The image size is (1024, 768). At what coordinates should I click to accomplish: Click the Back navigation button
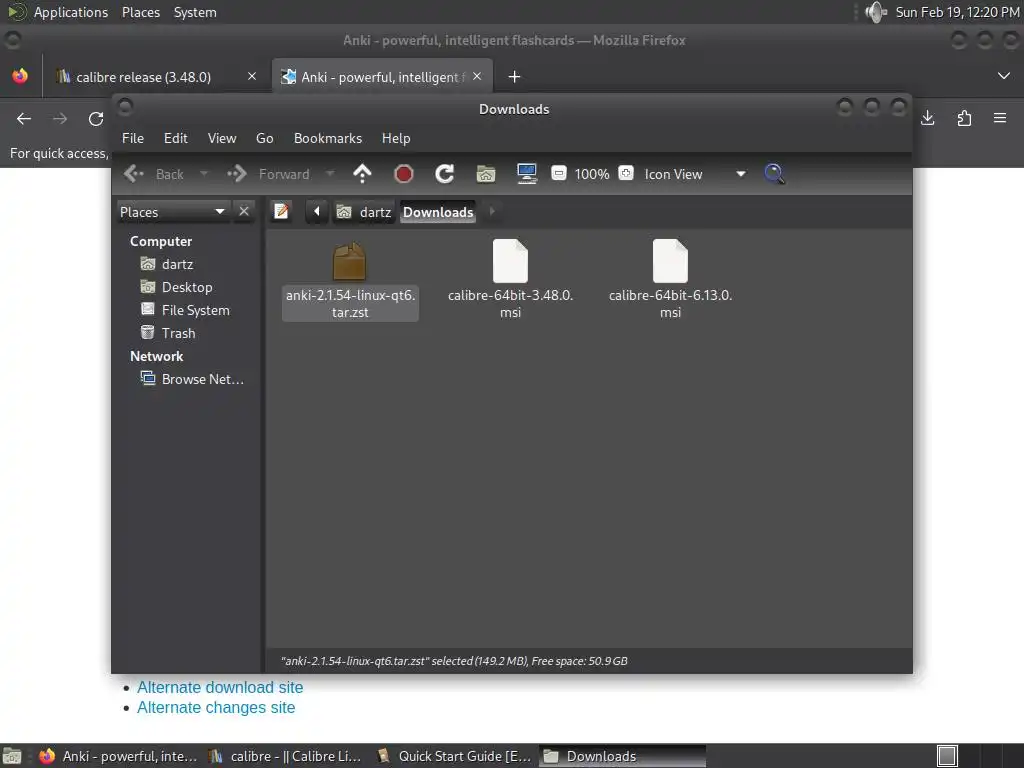click(x=154, y=174)
